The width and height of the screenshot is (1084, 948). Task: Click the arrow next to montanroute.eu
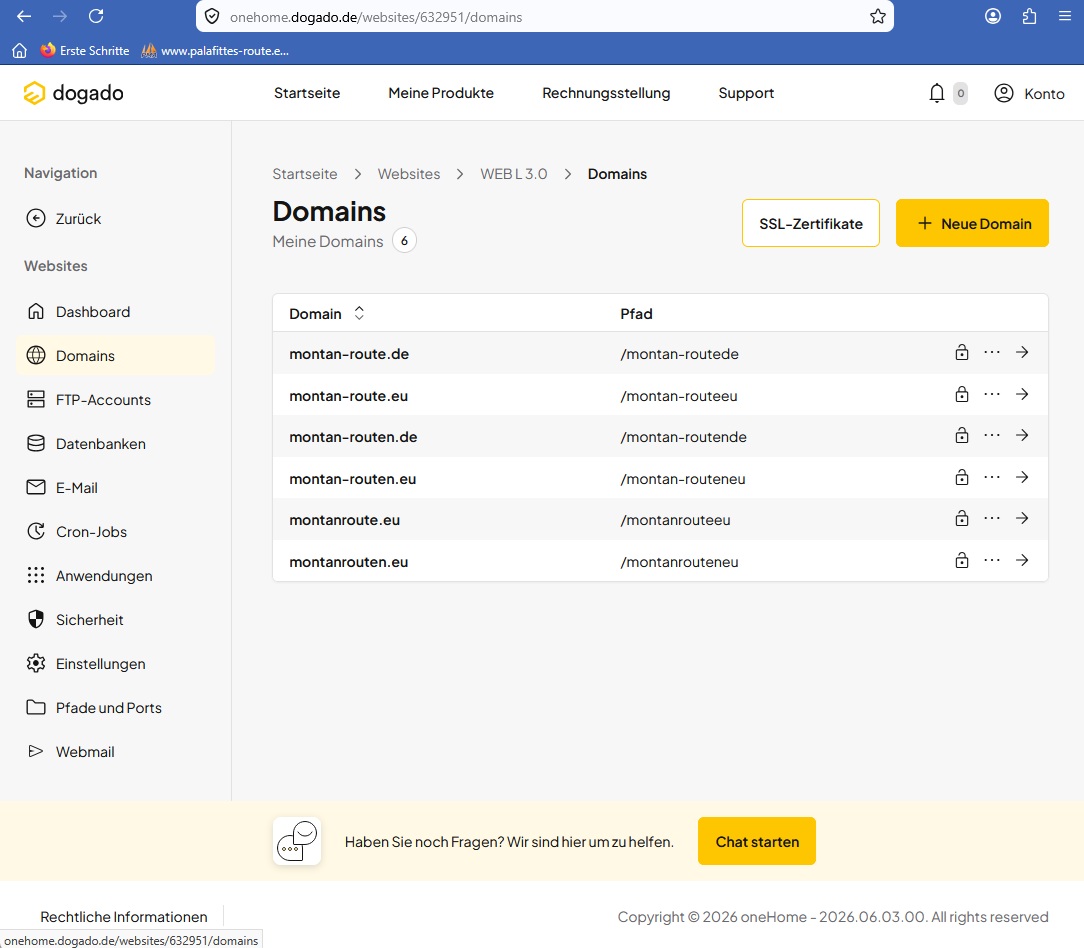[x=1023, y=518]
